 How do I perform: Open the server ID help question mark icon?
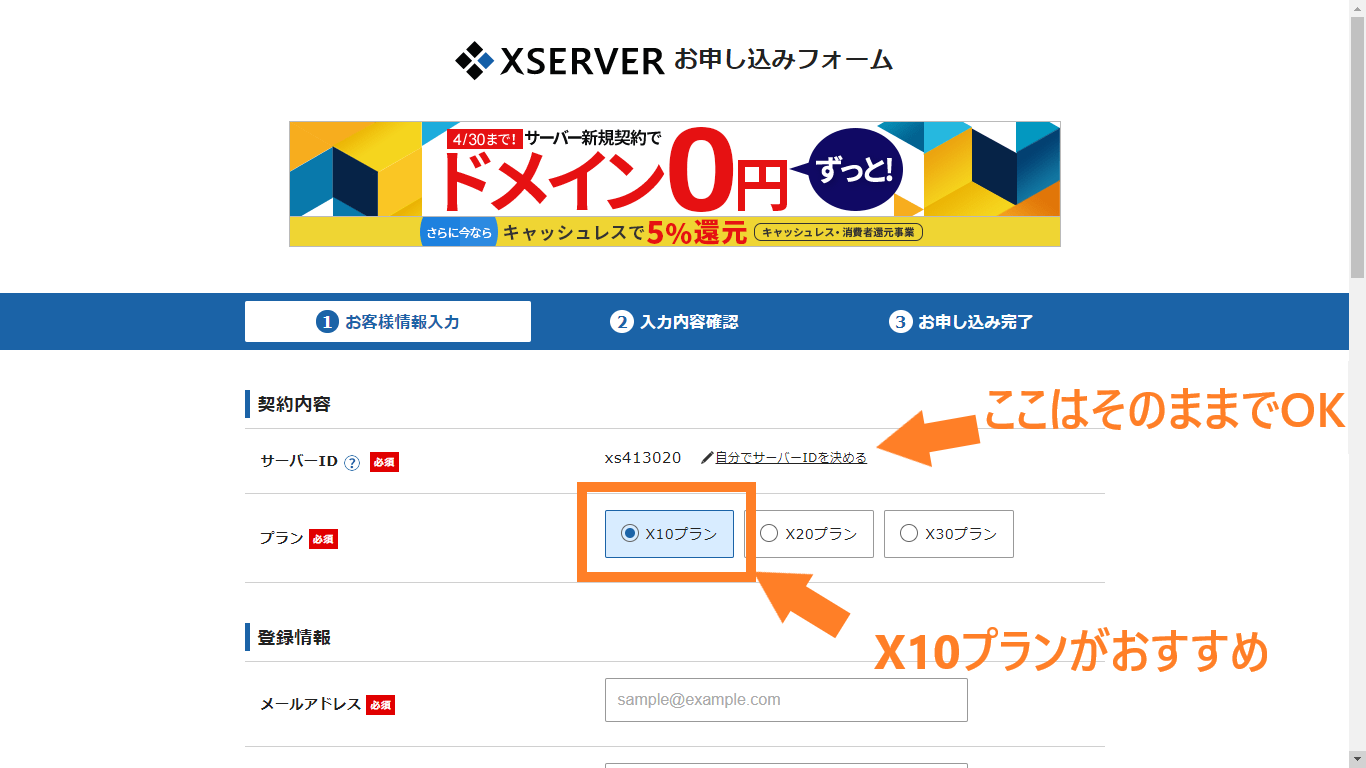(x=352, y=463)
